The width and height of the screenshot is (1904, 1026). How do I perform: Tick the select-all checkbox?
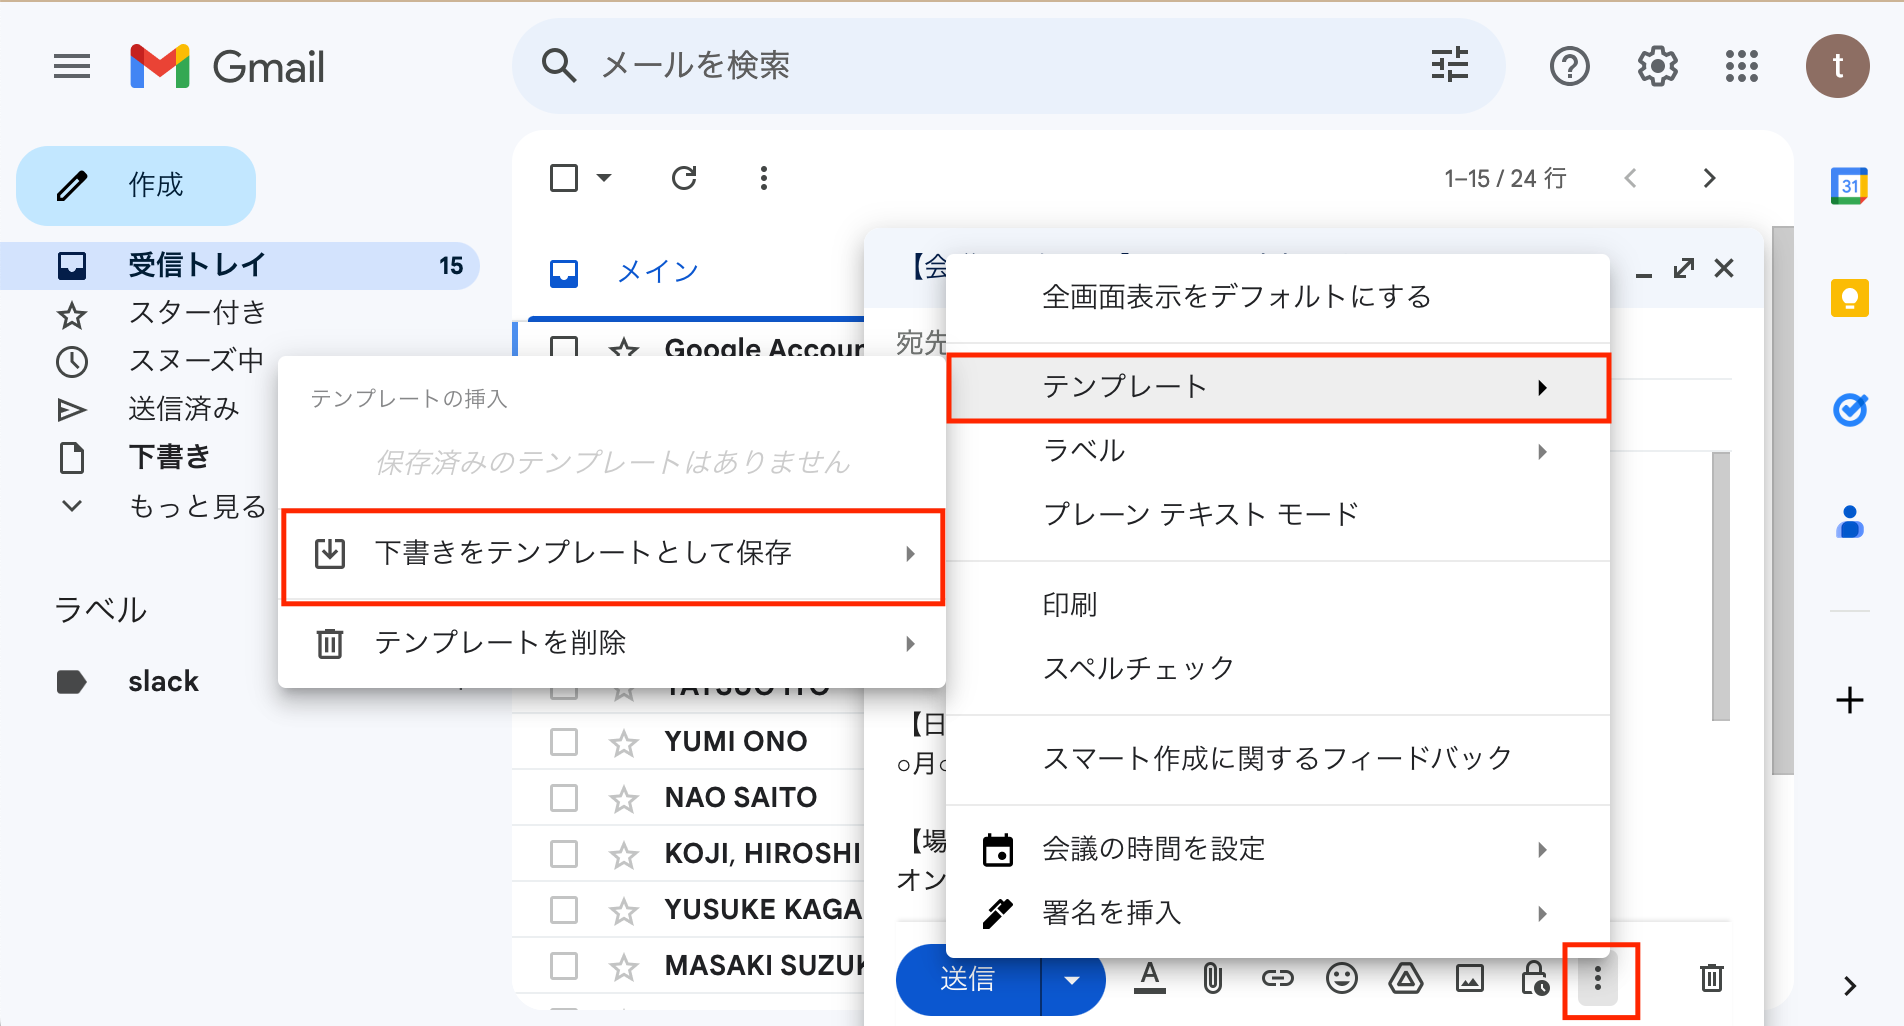[x=564, y=178]
